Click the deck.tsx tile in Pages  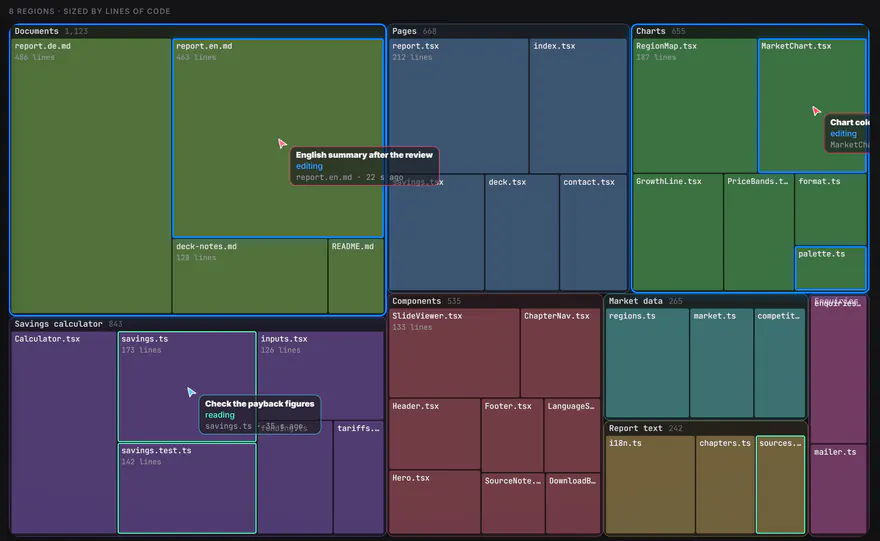(x=522, y=232)
